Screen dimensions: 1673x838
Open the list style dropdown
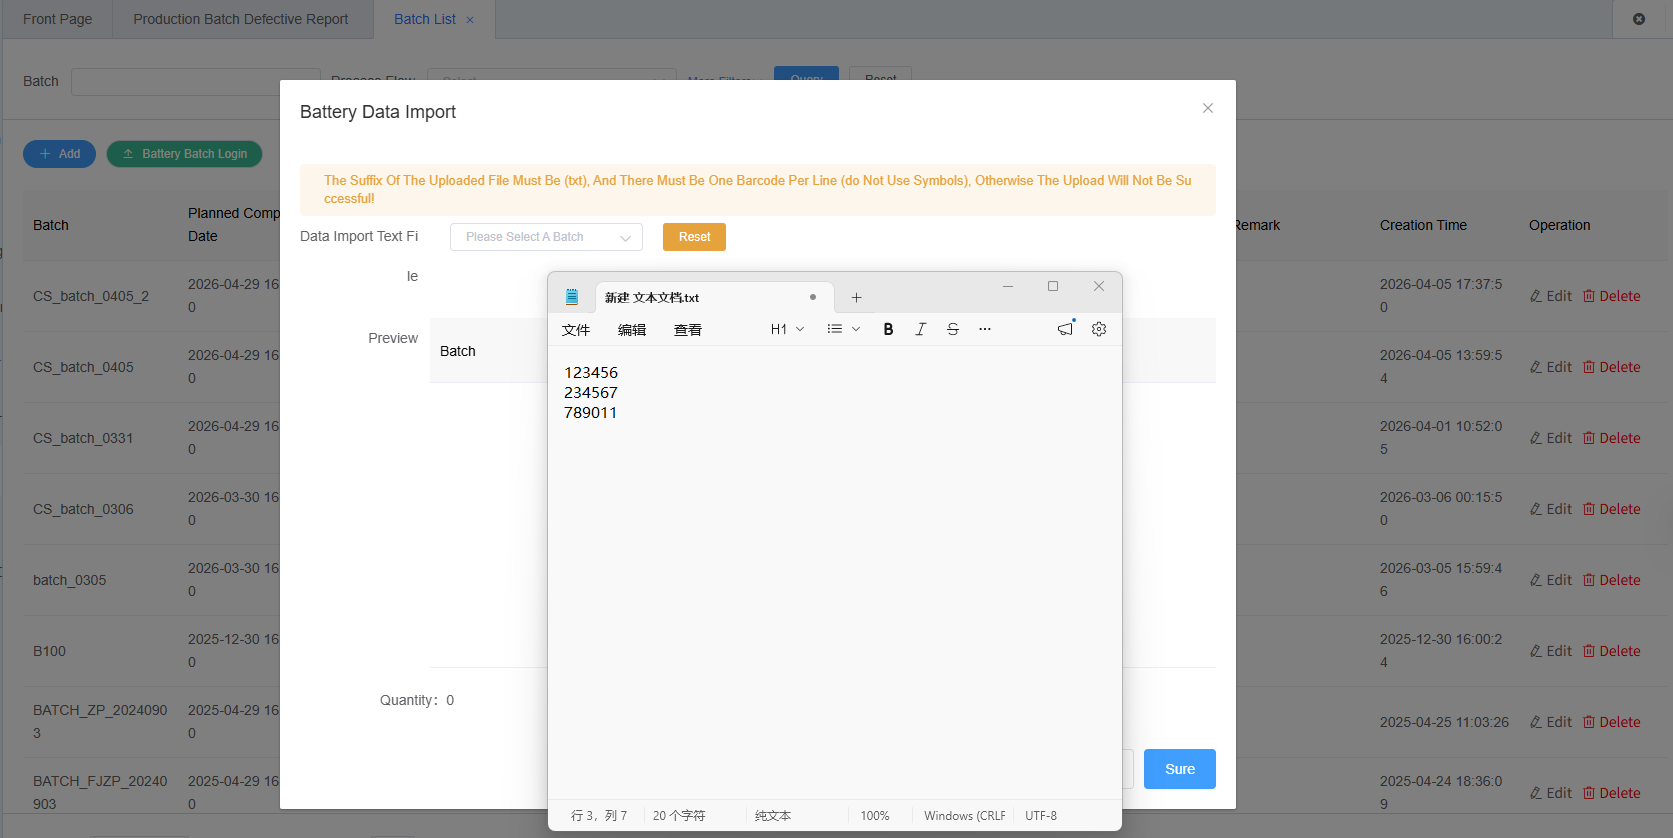843,329
